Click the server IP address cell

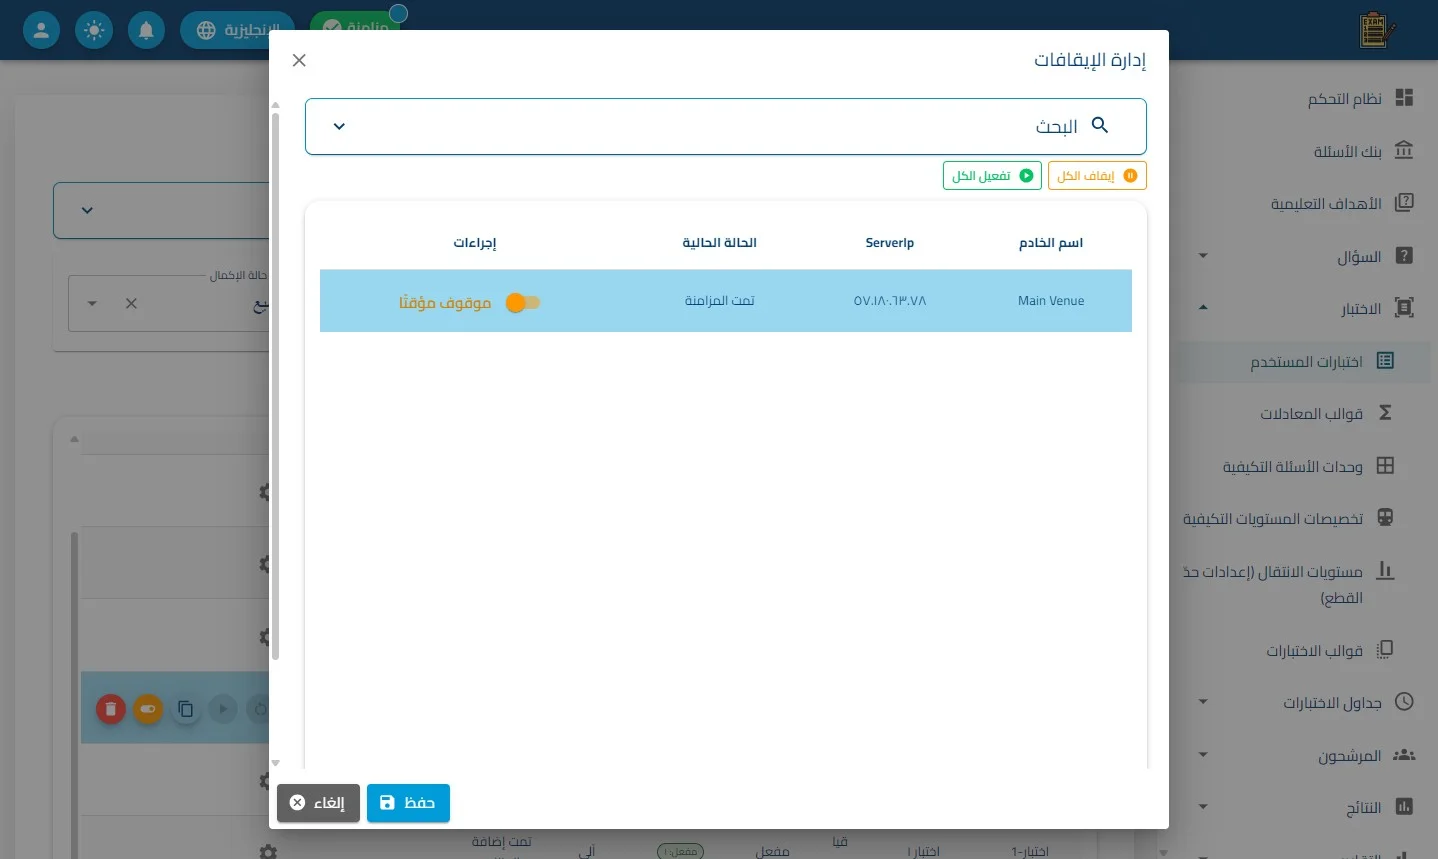pyautogui.click(x=890, y=301)
